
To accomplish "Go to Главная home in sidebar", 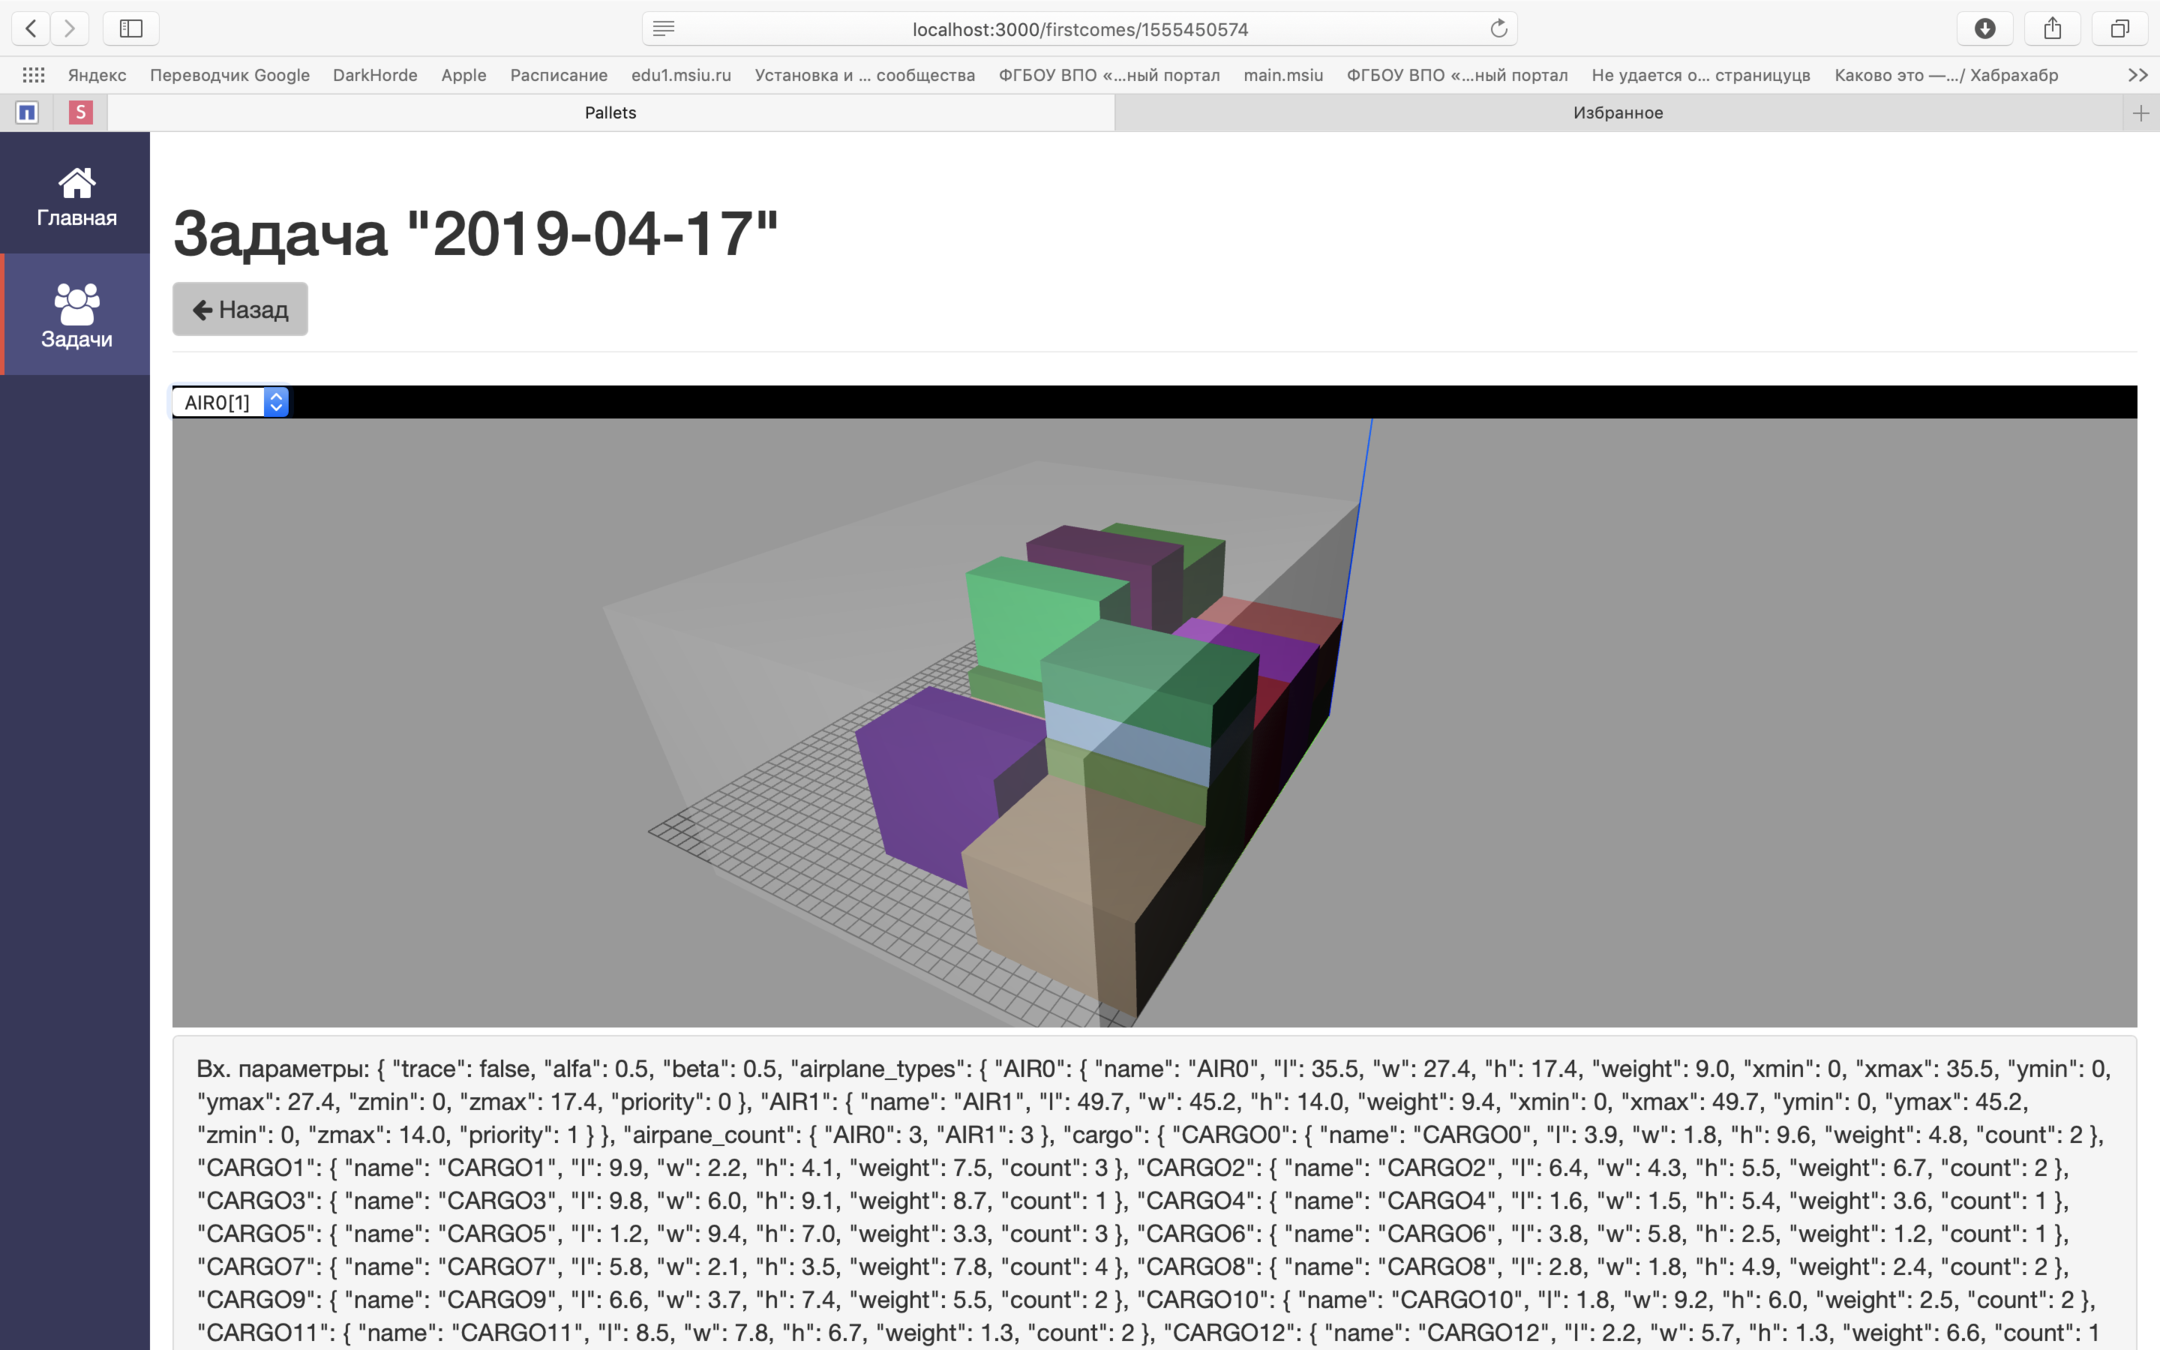I will [x=76, y=196].
